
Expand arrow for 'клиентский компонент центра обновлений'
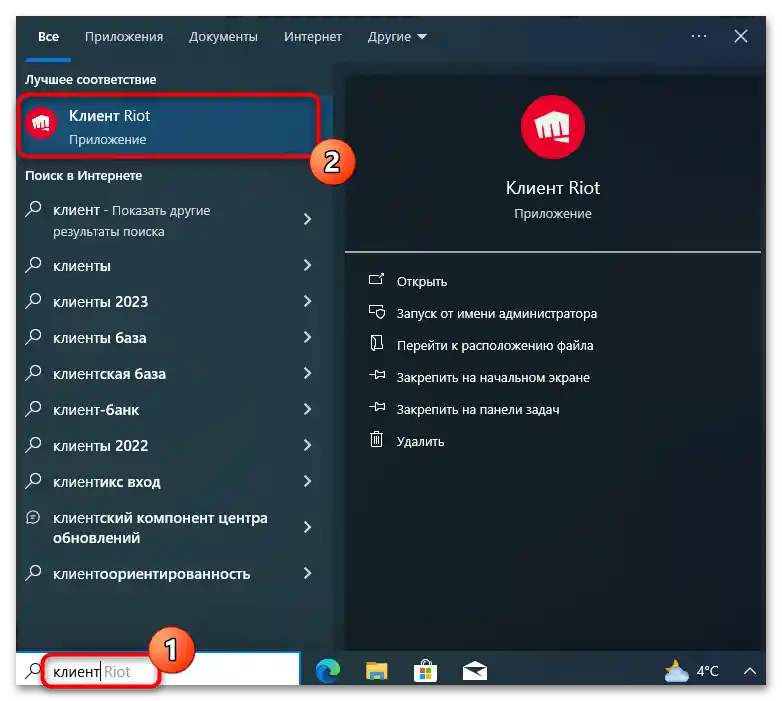click(x=308, y=527)
